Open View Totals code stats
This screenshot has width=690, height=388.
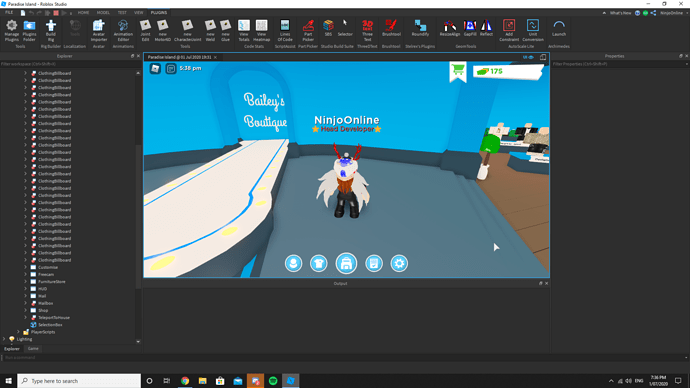244,30
